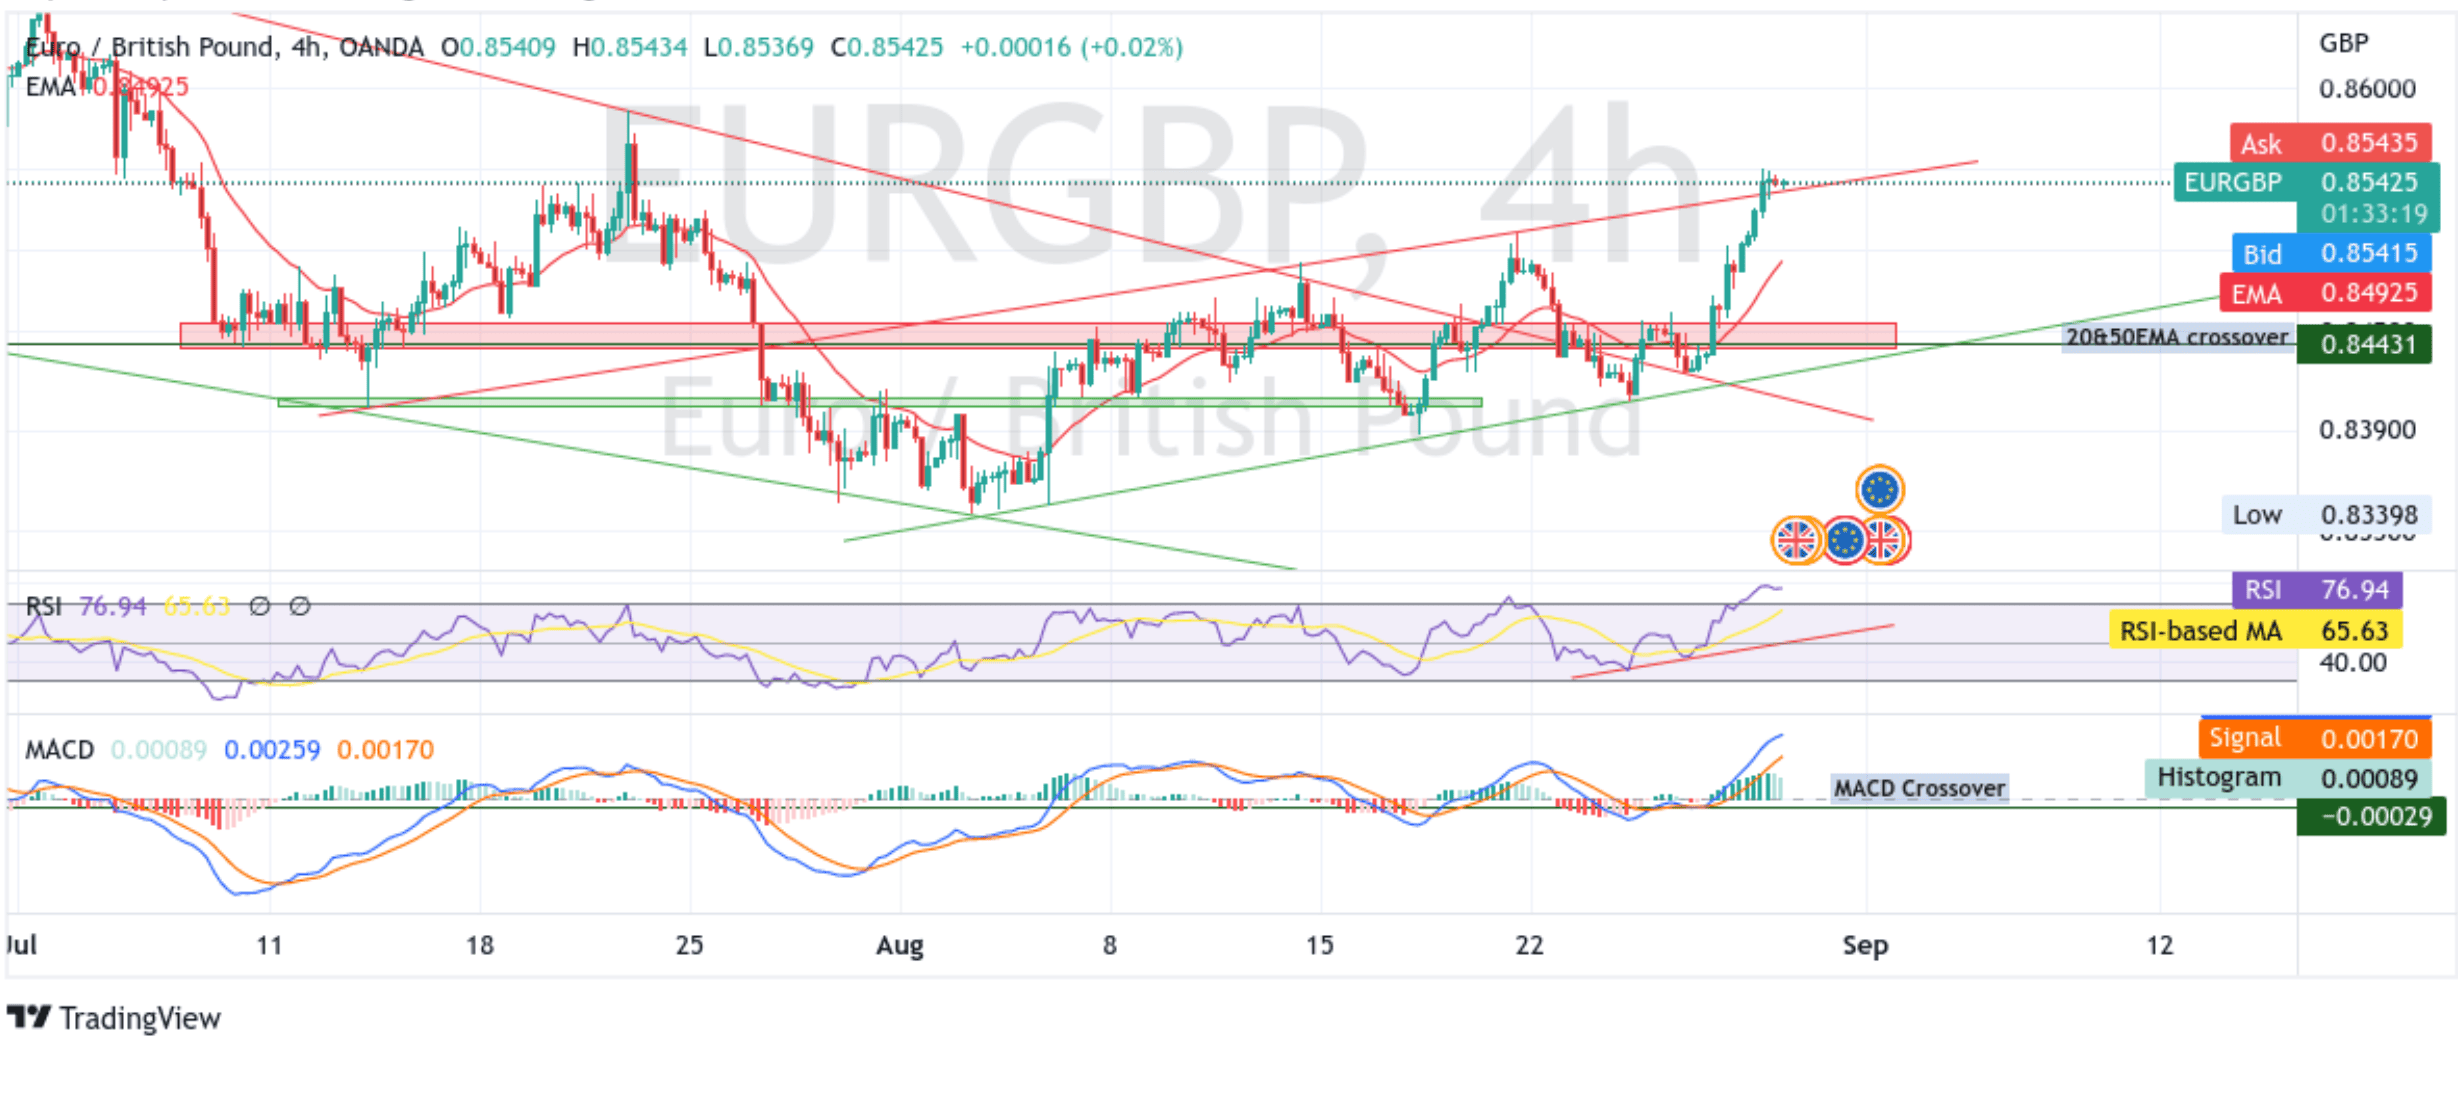Click the 'Aug' label on time axis
The height and width of the screenshot is (1104, 2458).
pos(899,945)
